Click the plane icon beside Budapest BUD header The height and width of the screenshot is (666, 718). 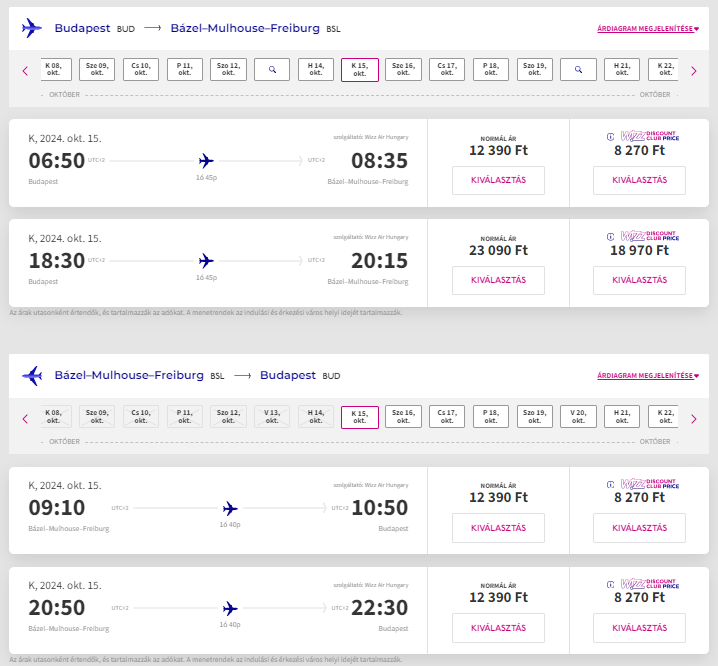click(32, 28)
